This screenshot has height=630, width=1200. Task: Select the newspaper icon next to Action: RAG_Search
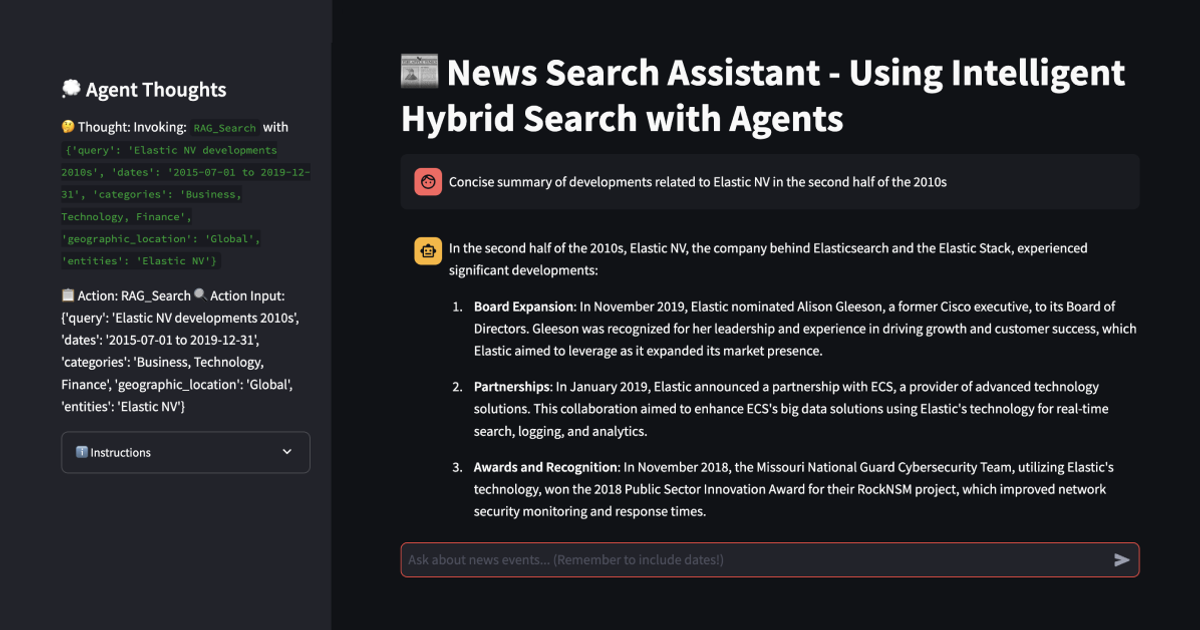tap(66, 295)
